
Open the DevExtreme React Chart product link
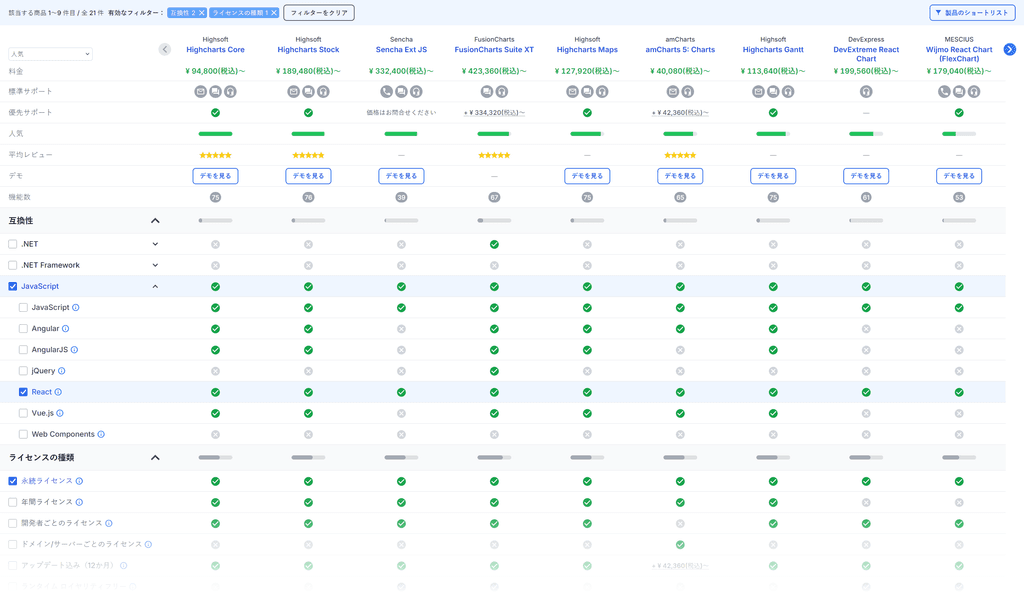tap(866, 54)
